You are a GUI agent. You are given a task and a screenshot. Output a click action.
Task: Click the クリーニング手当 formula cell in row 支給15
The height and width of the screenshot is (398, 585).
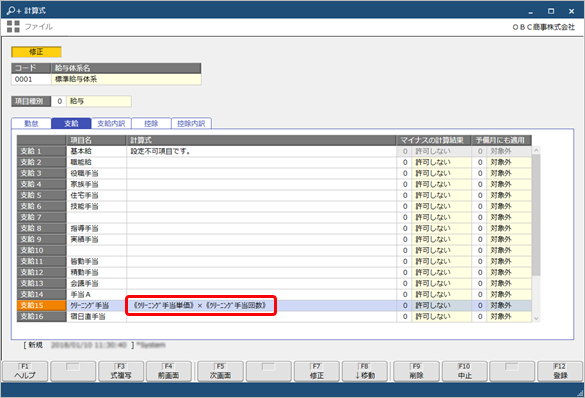click(261, 305)
